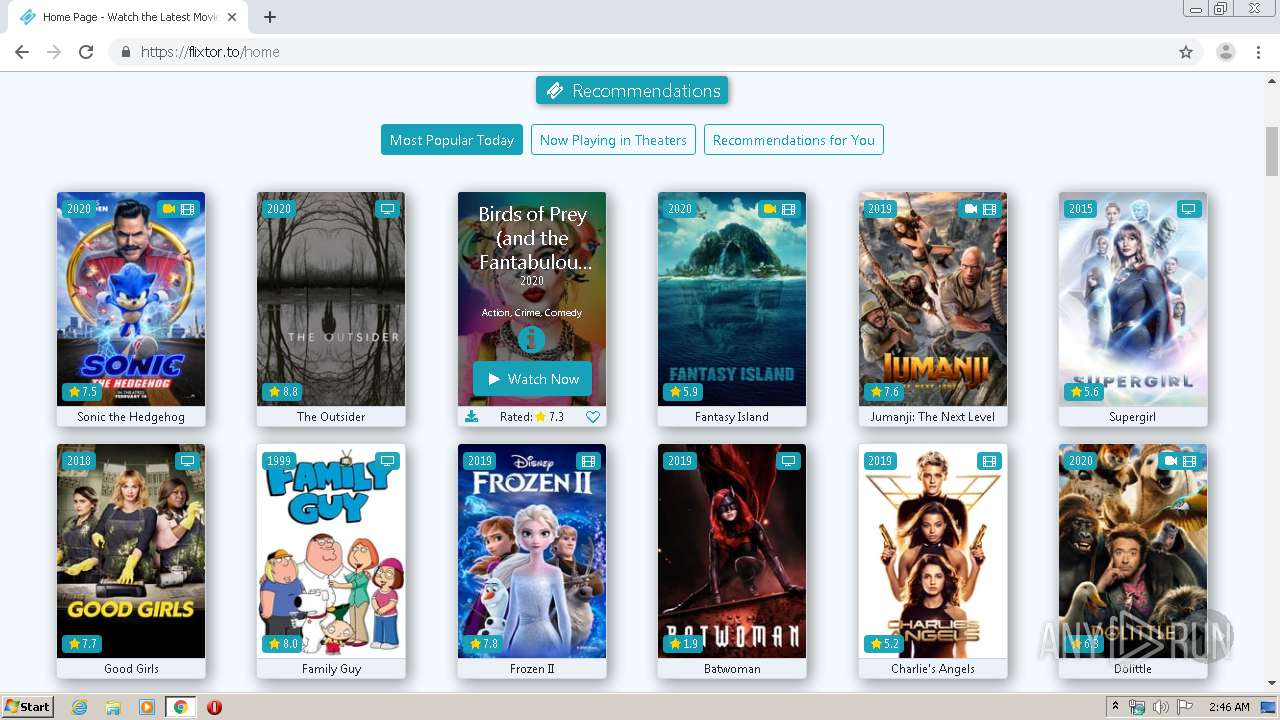The image size is (1280, 720).
Task: Open the Supergirl poster
Action: coord(1133,299)
